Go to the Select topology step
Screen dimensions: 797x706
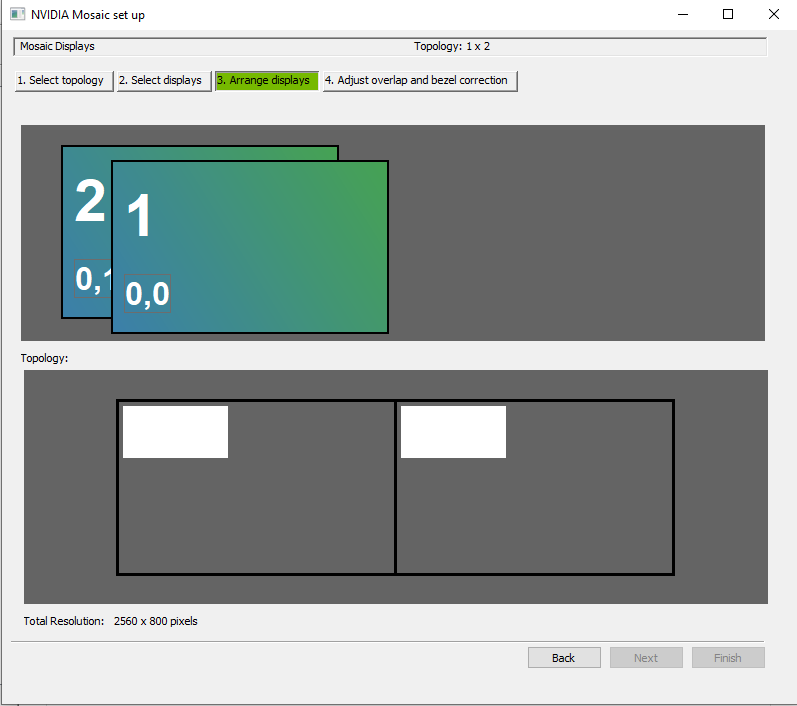click(x=64, y=81)
